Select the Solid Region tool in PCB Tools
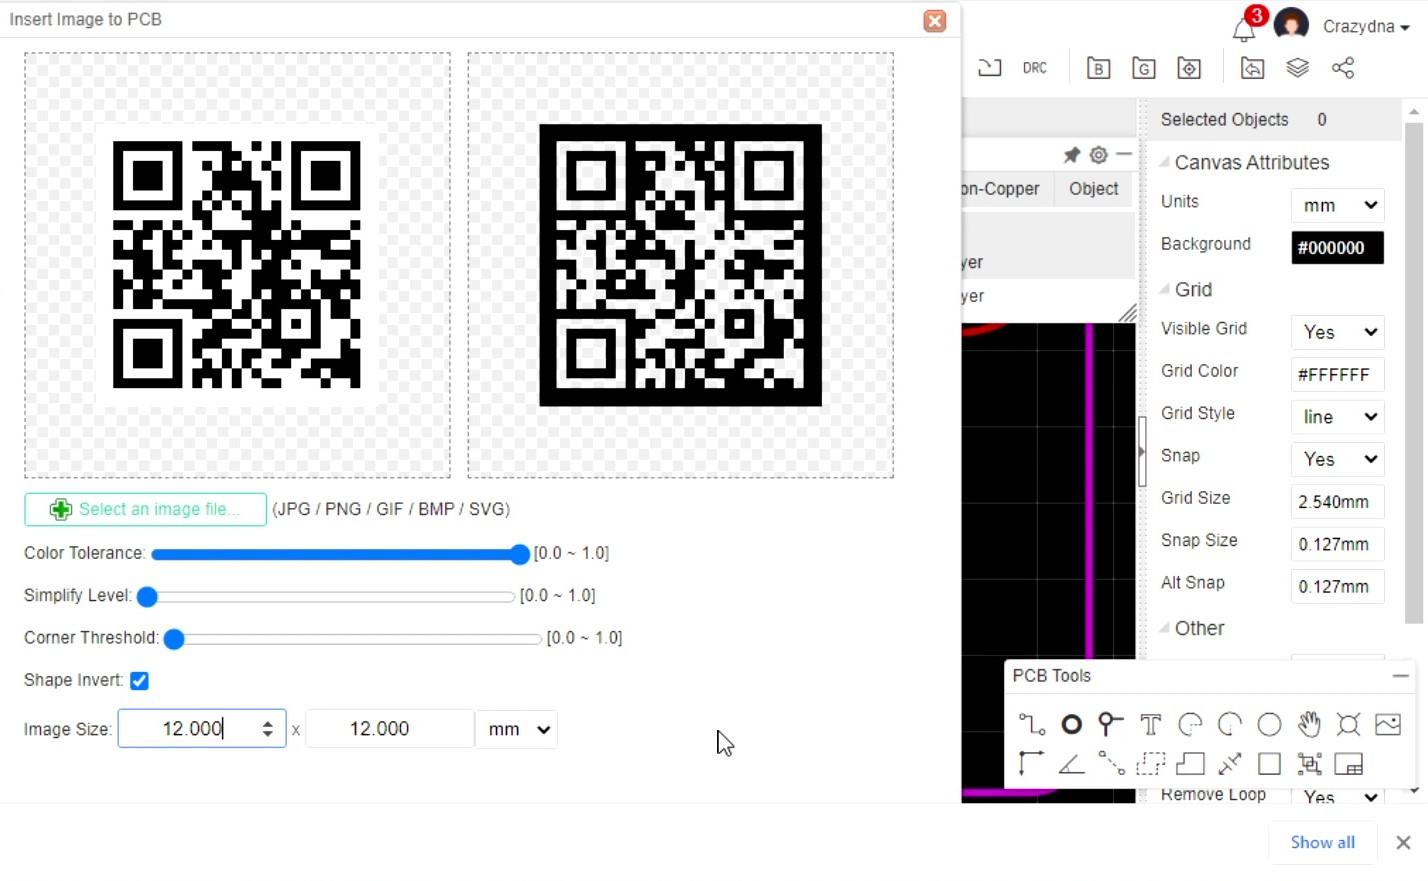1428x881 pixels. [1190, 764]
